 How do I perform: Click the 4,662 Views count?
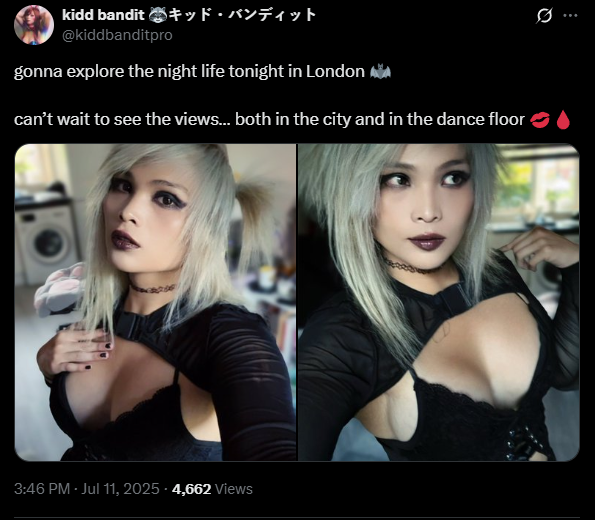point(212,489)
